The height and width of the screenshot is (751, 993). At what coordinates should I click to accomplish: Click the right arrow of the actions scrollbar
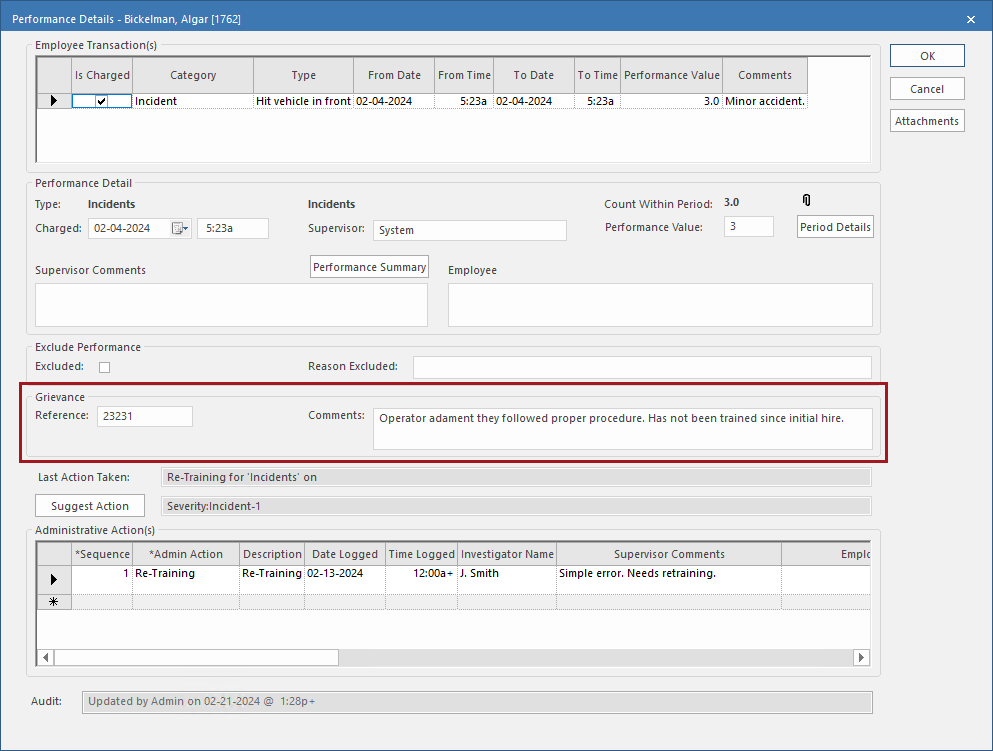point(861,657)
